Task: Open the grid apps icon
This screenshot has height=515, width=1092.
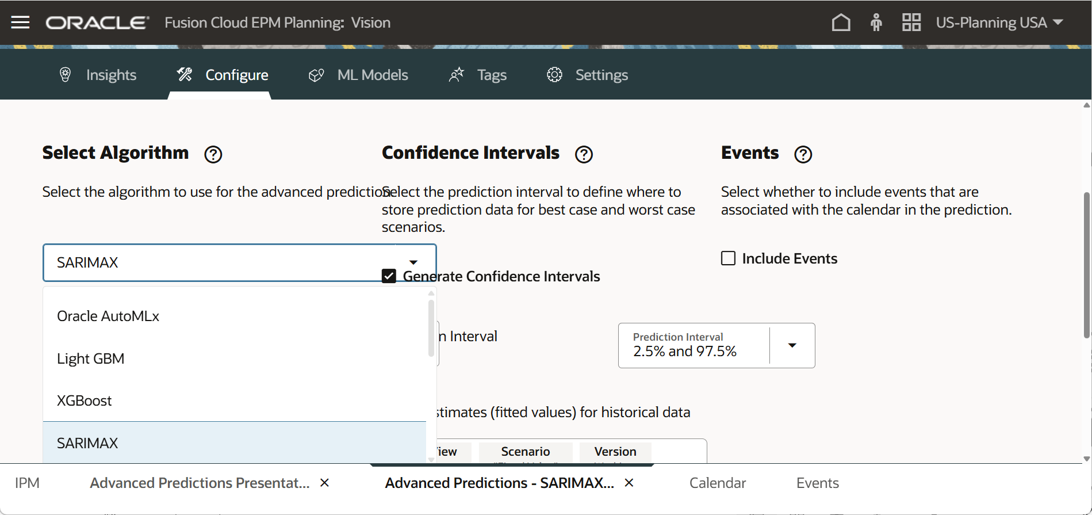Action: click(911, 23)
